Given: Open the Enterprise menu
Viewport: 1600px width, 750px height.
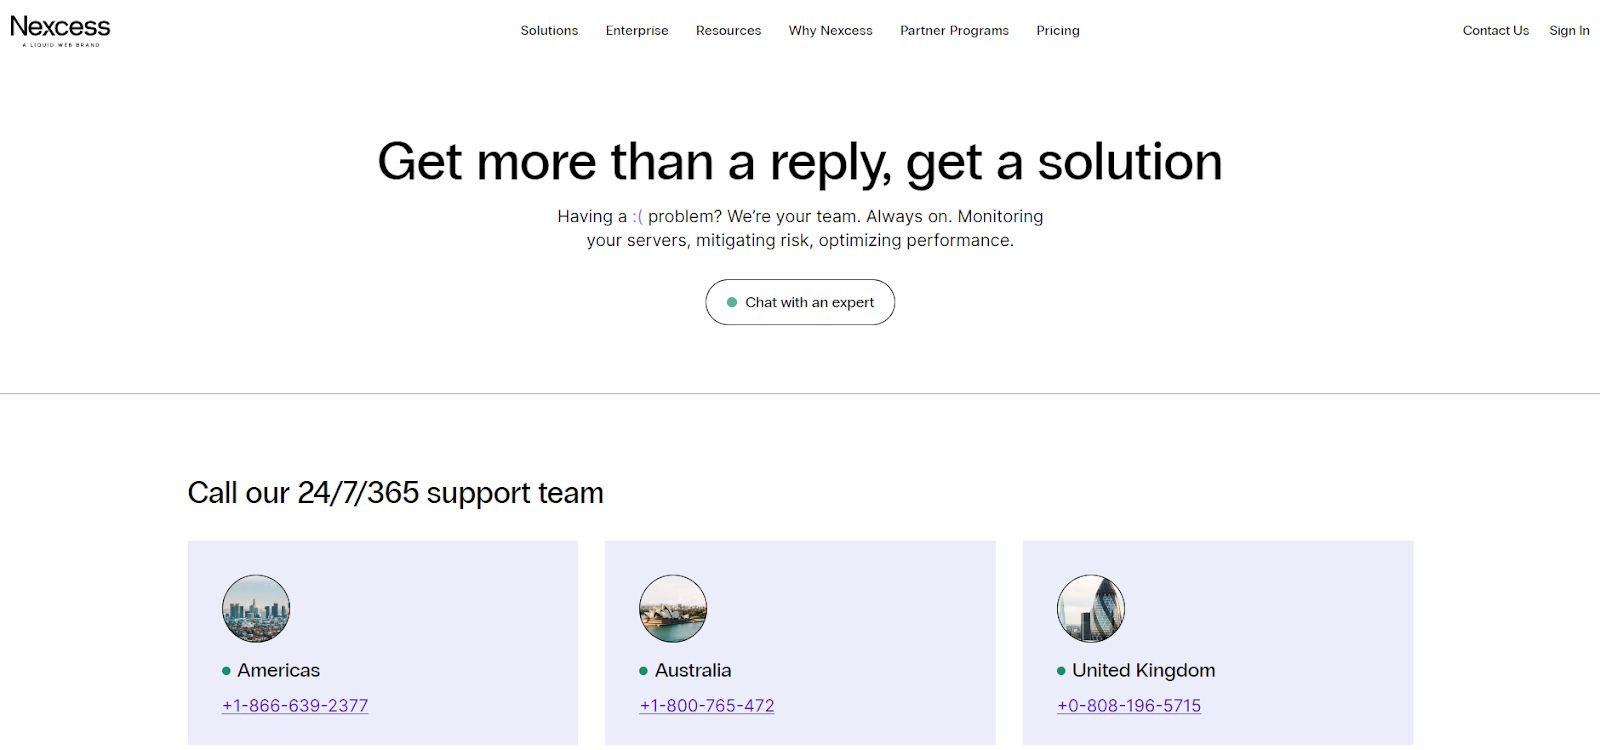Looking at the screenshot, I should coord(637,30).
